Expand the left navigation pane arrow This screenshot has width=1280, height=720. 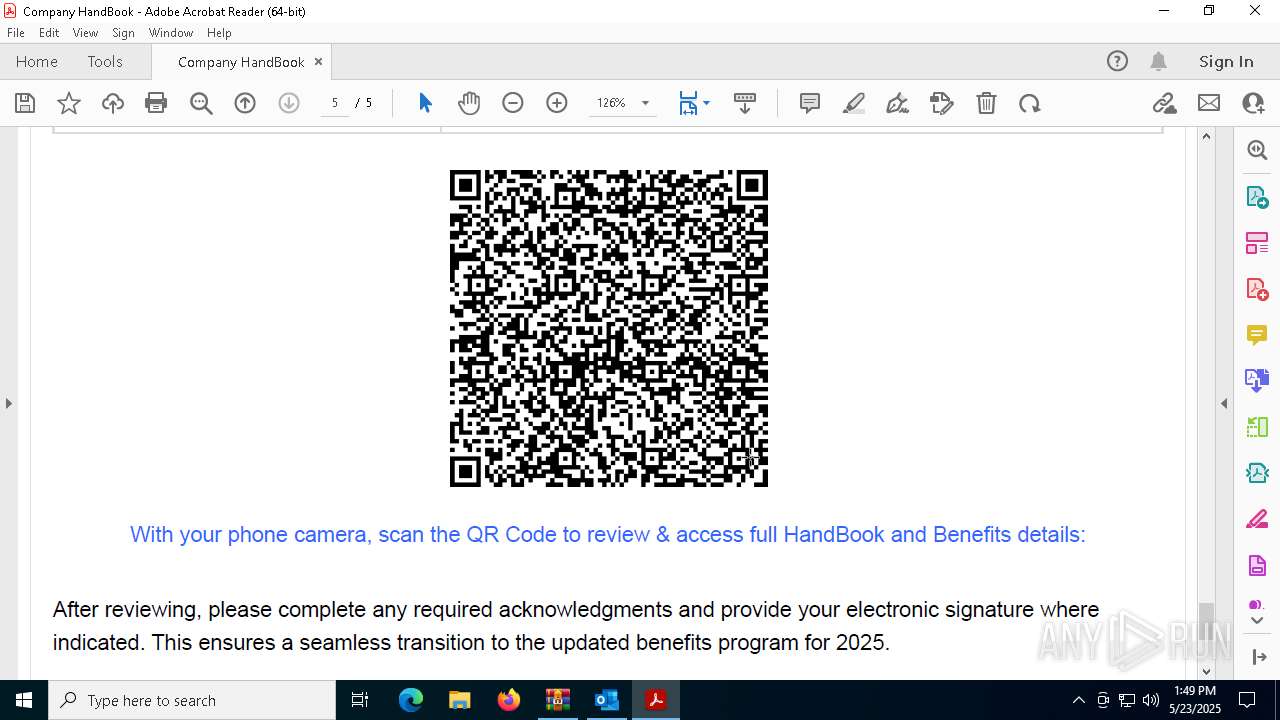[9, 403]
